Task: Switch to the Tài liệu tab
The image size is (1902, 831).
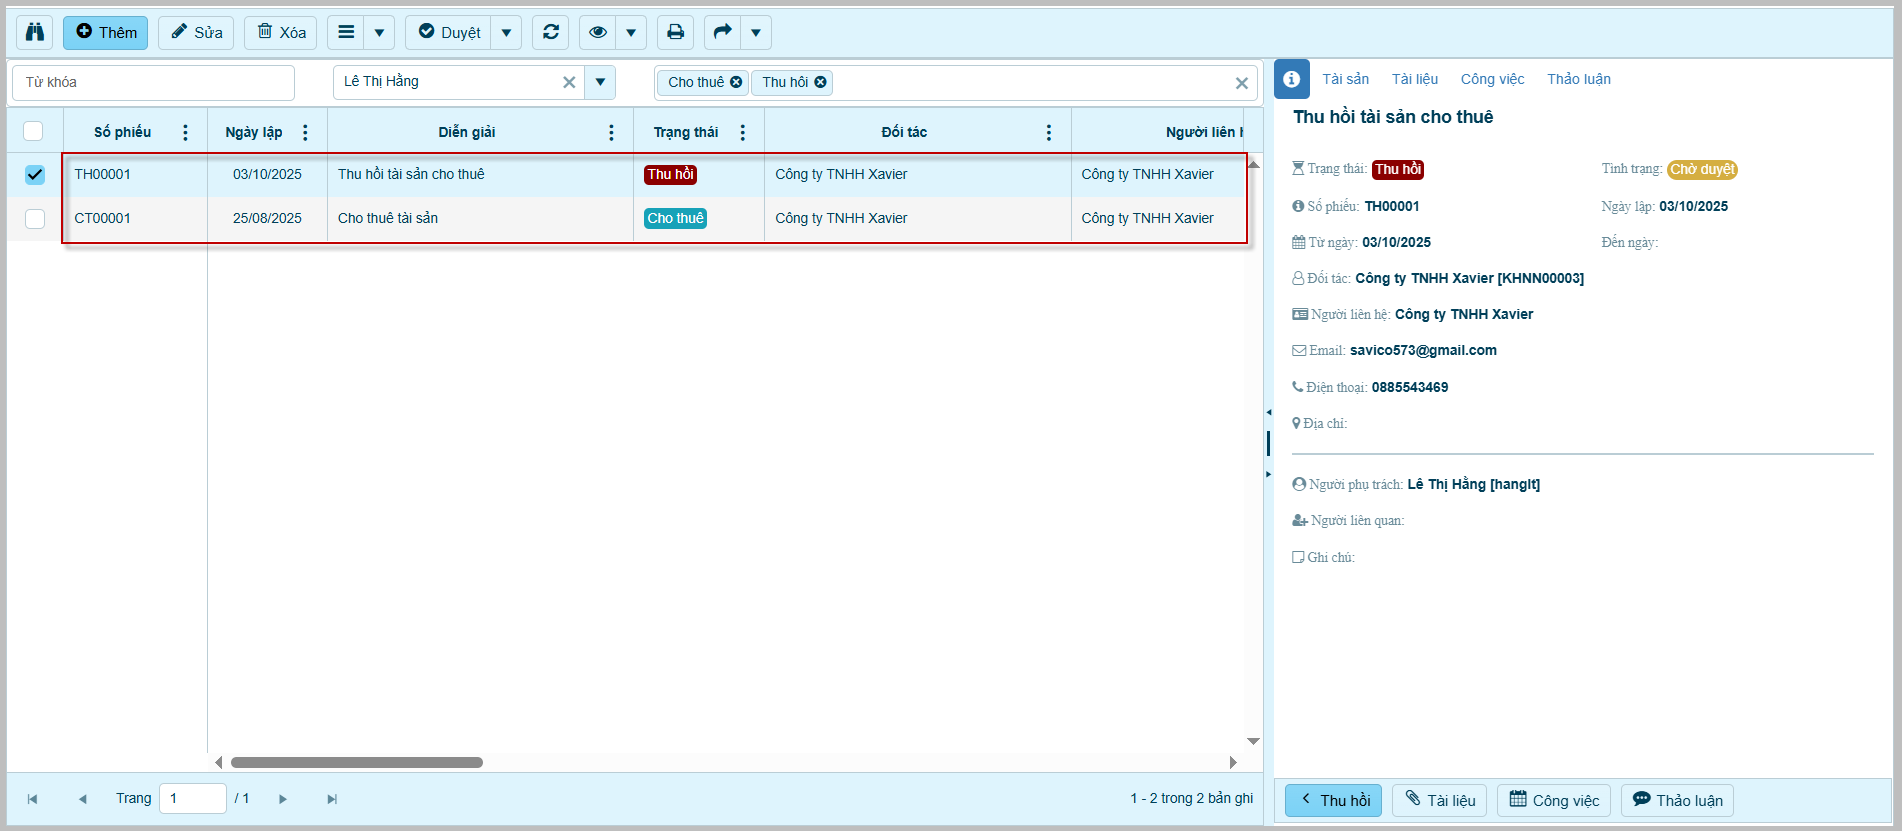Action: (x=1414, y=79)
